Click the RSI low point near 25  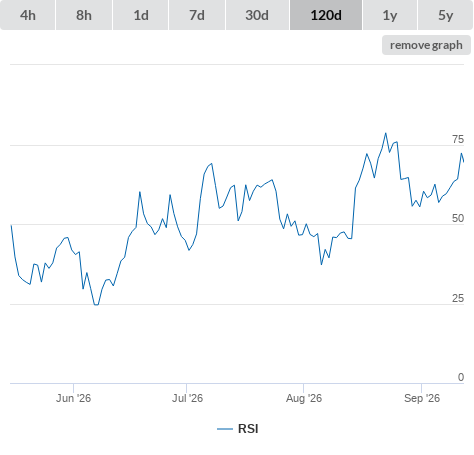coord(96,305)
